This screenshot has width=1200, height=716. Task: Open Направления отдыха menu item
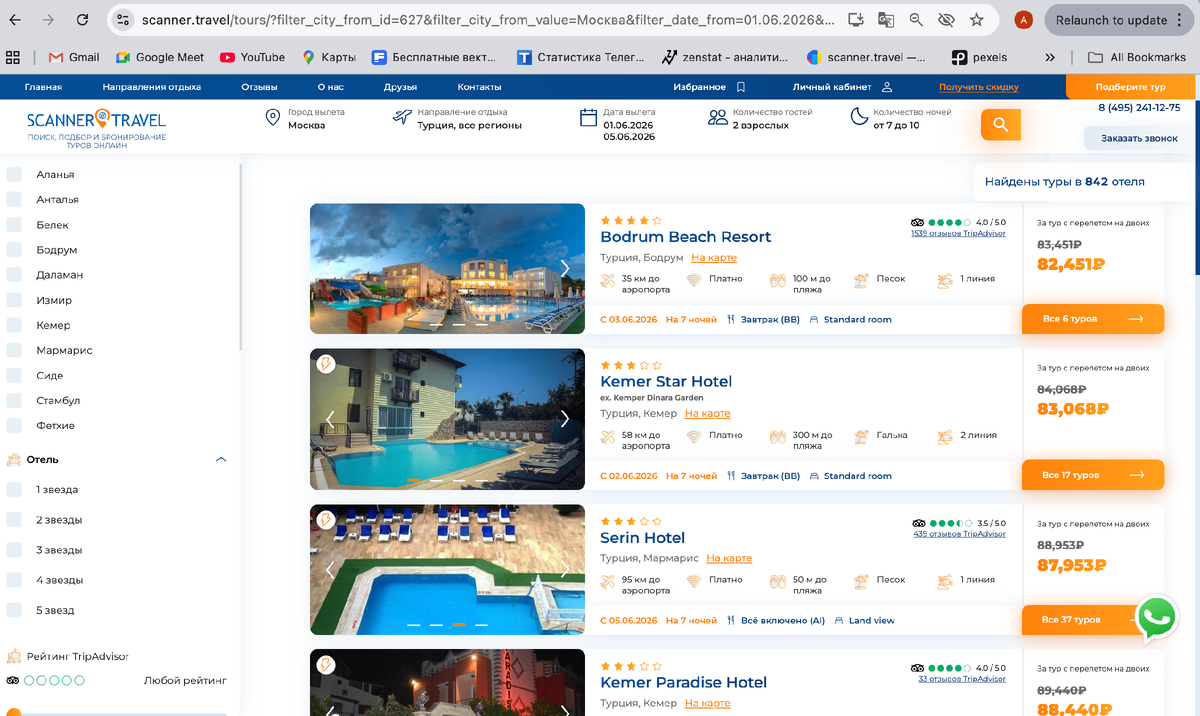[x=152, y=87]
